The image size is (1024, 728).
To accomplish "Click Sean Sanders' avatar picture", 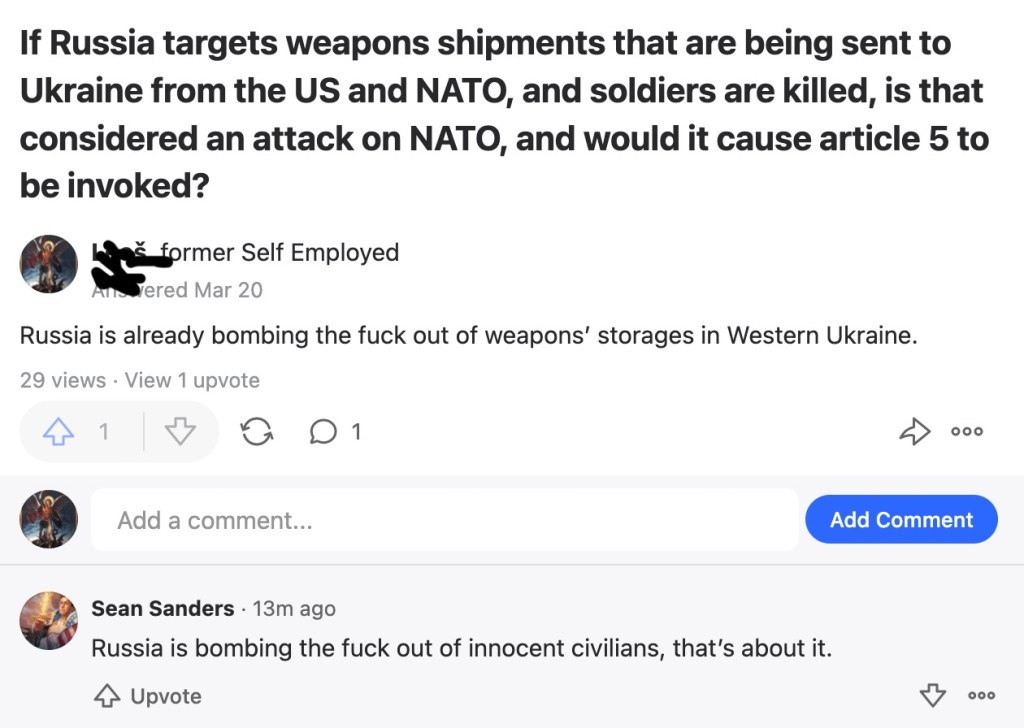I will [48, 620].
